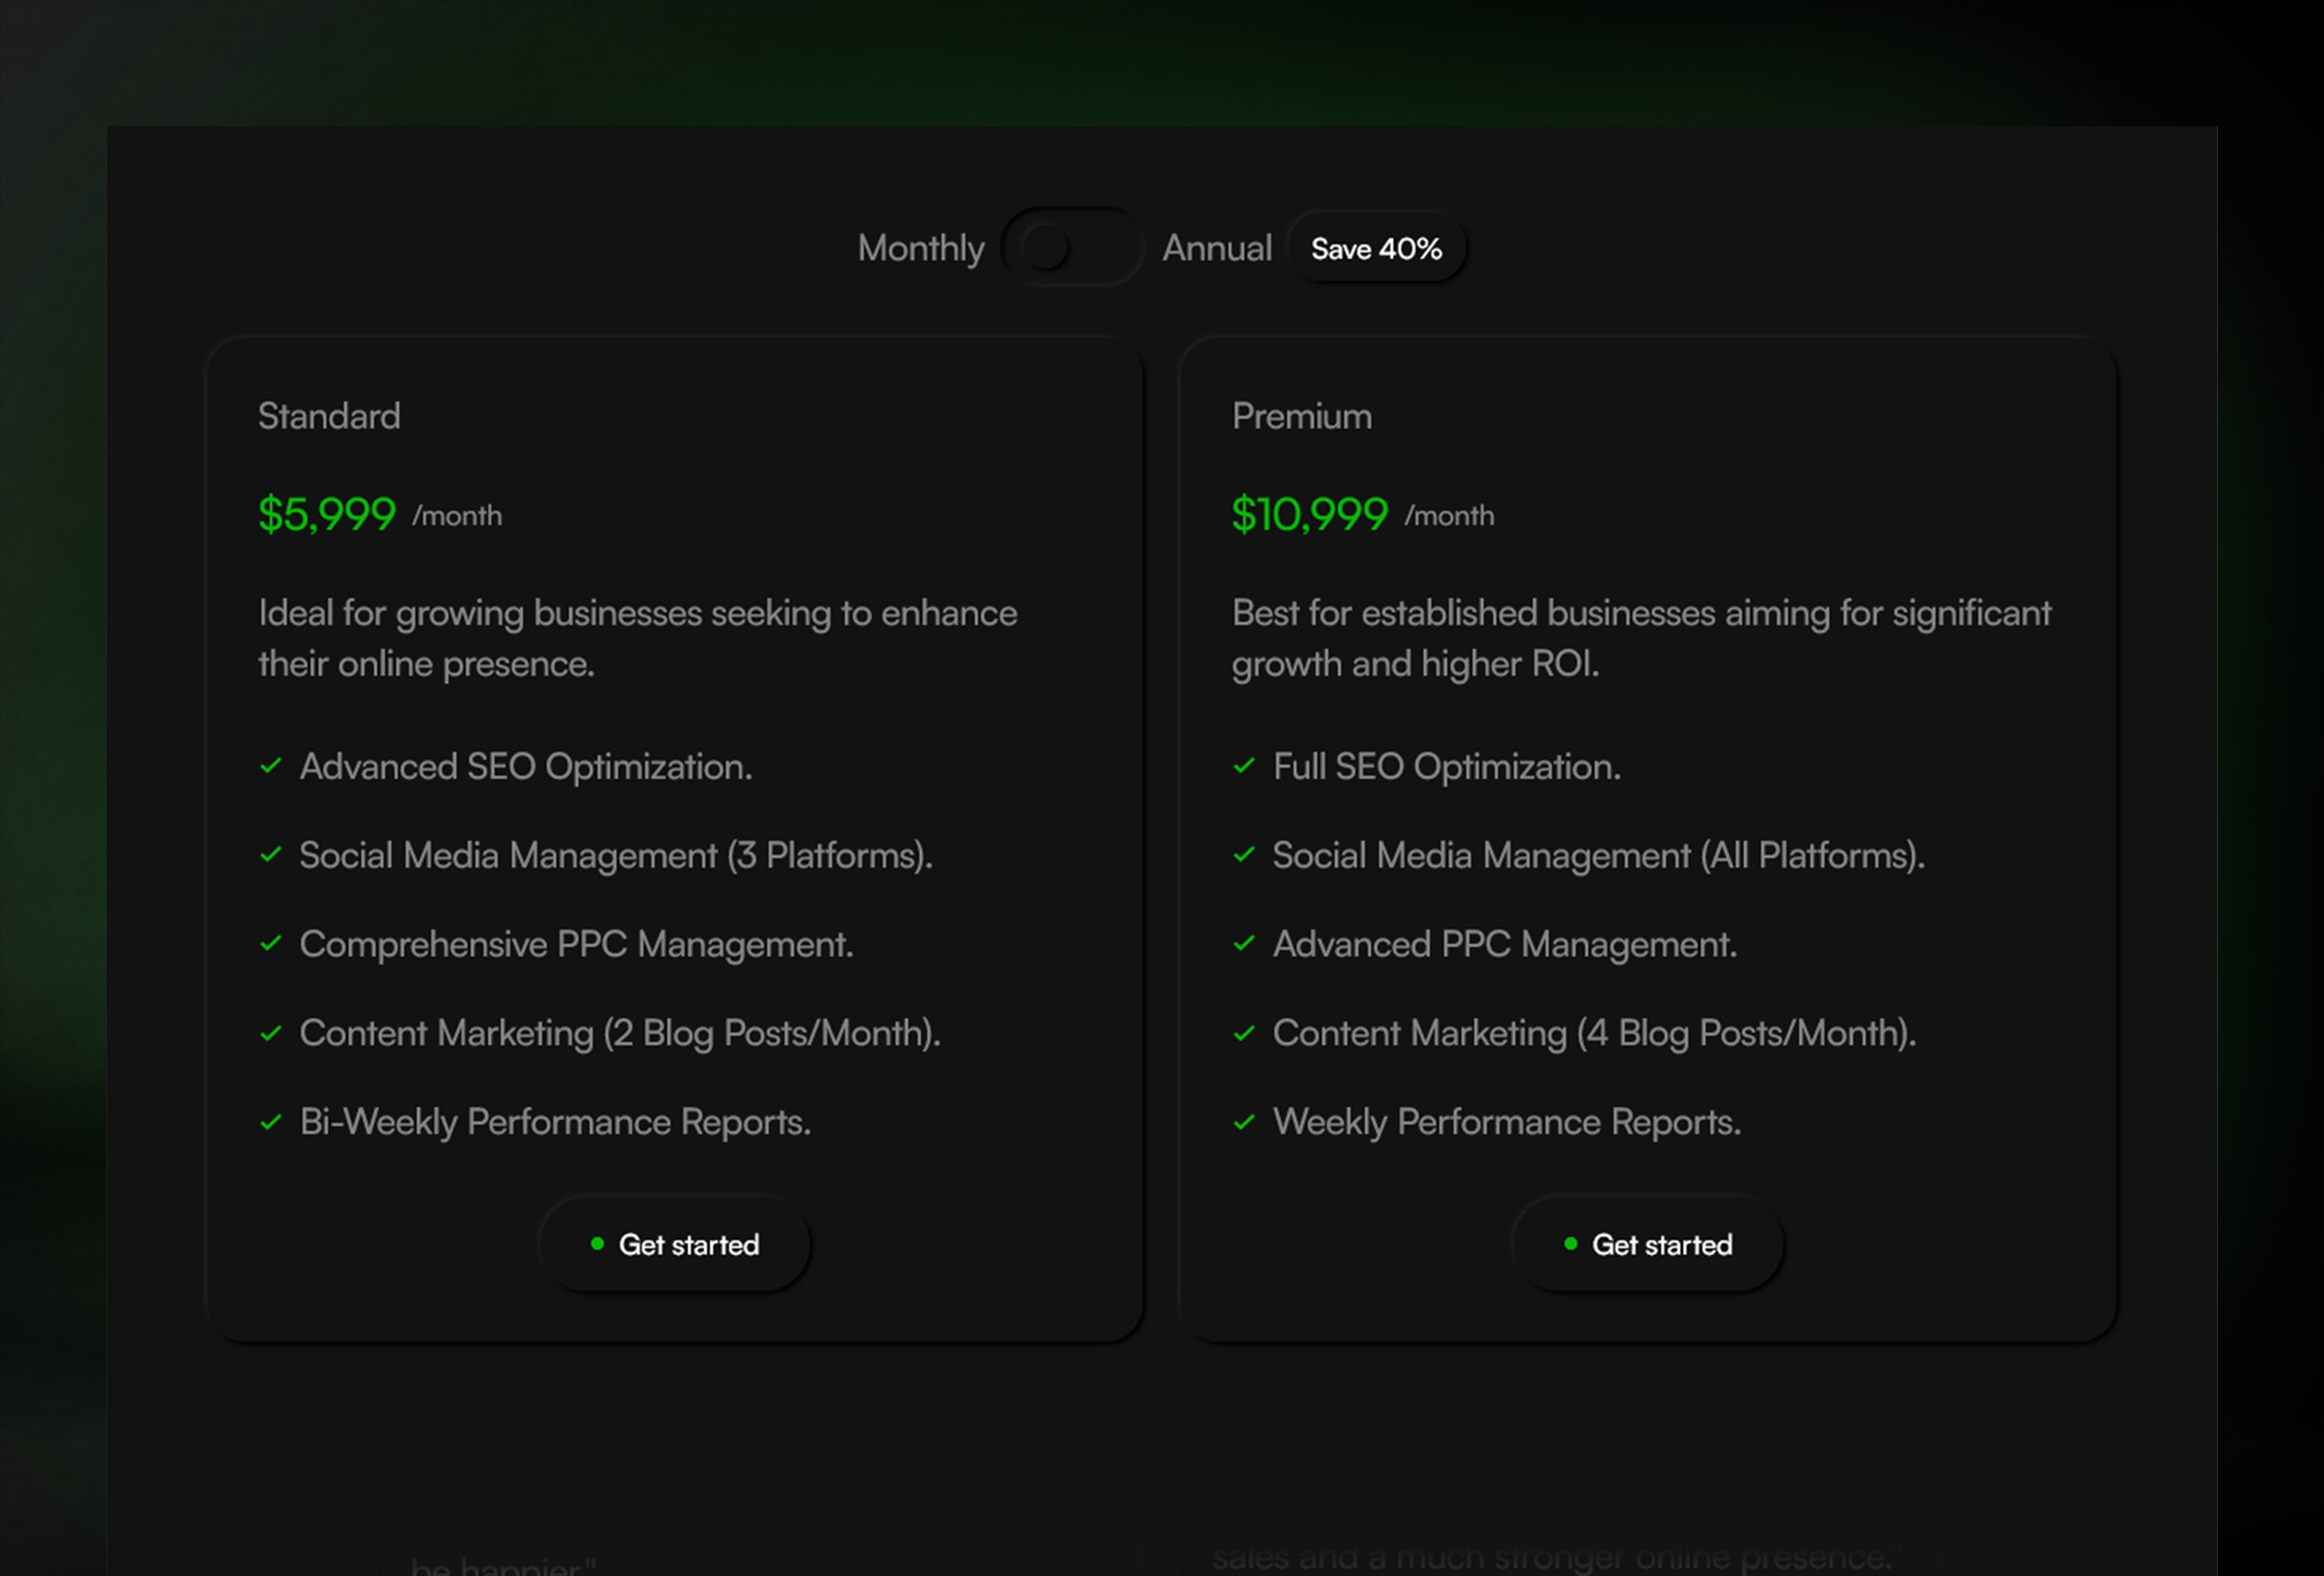Click the checkmark beside Content Marketing (2 Blog Posts/Month)
This screenshot has height=1576, width=2324.
tap(270, 1033)
